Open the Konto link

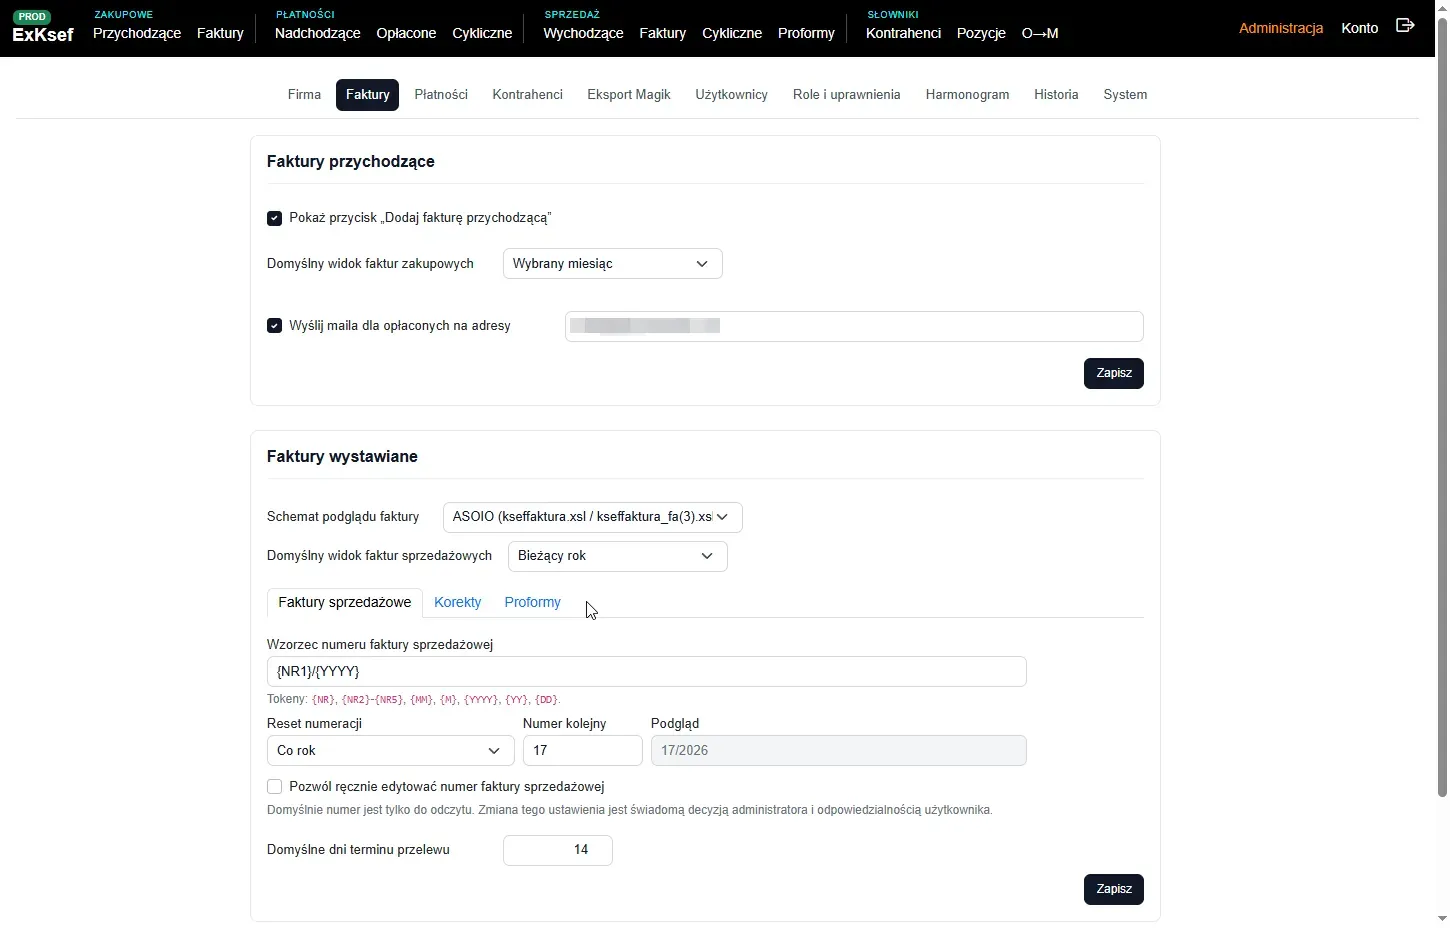click(x=1359, y=28)
